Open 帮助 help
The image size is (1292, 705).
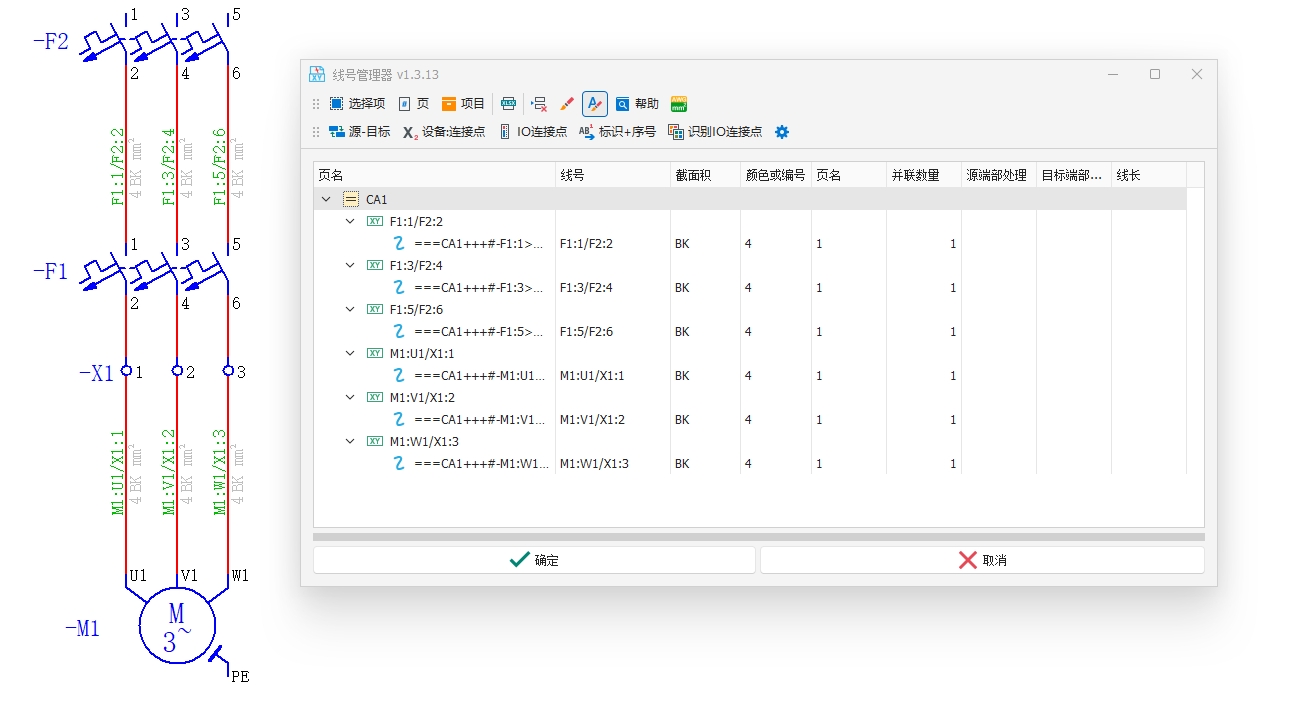pos(637,104)
